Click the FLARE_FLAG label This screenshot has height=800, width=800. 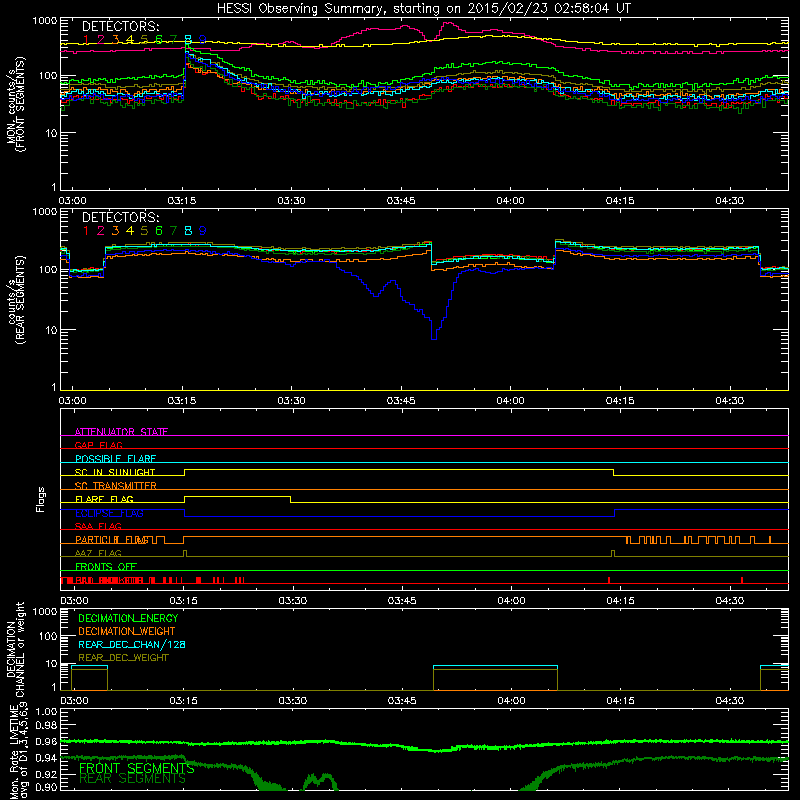point(104,499)
